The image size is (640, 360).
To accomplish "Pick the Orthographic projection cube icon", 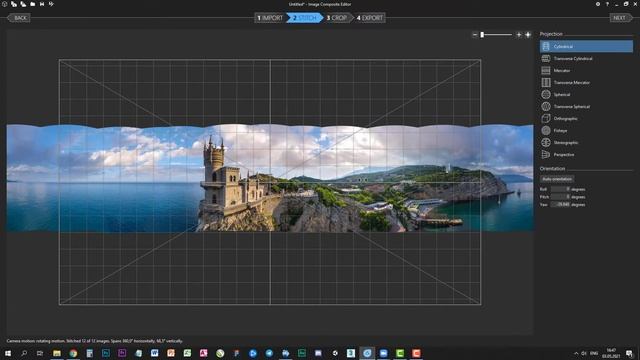I will [546, 118].
